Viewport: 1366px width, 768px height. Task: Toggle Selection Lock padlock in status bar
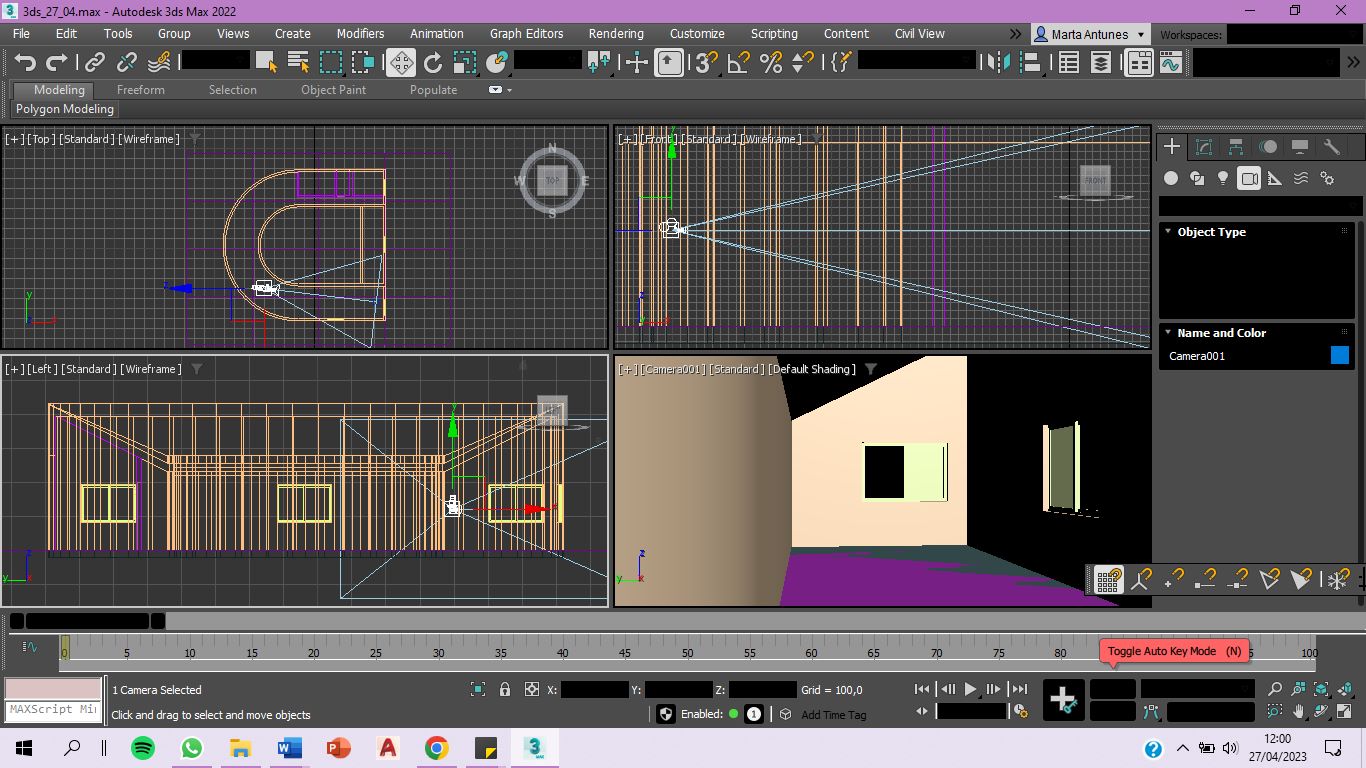[x=505, y=689]
